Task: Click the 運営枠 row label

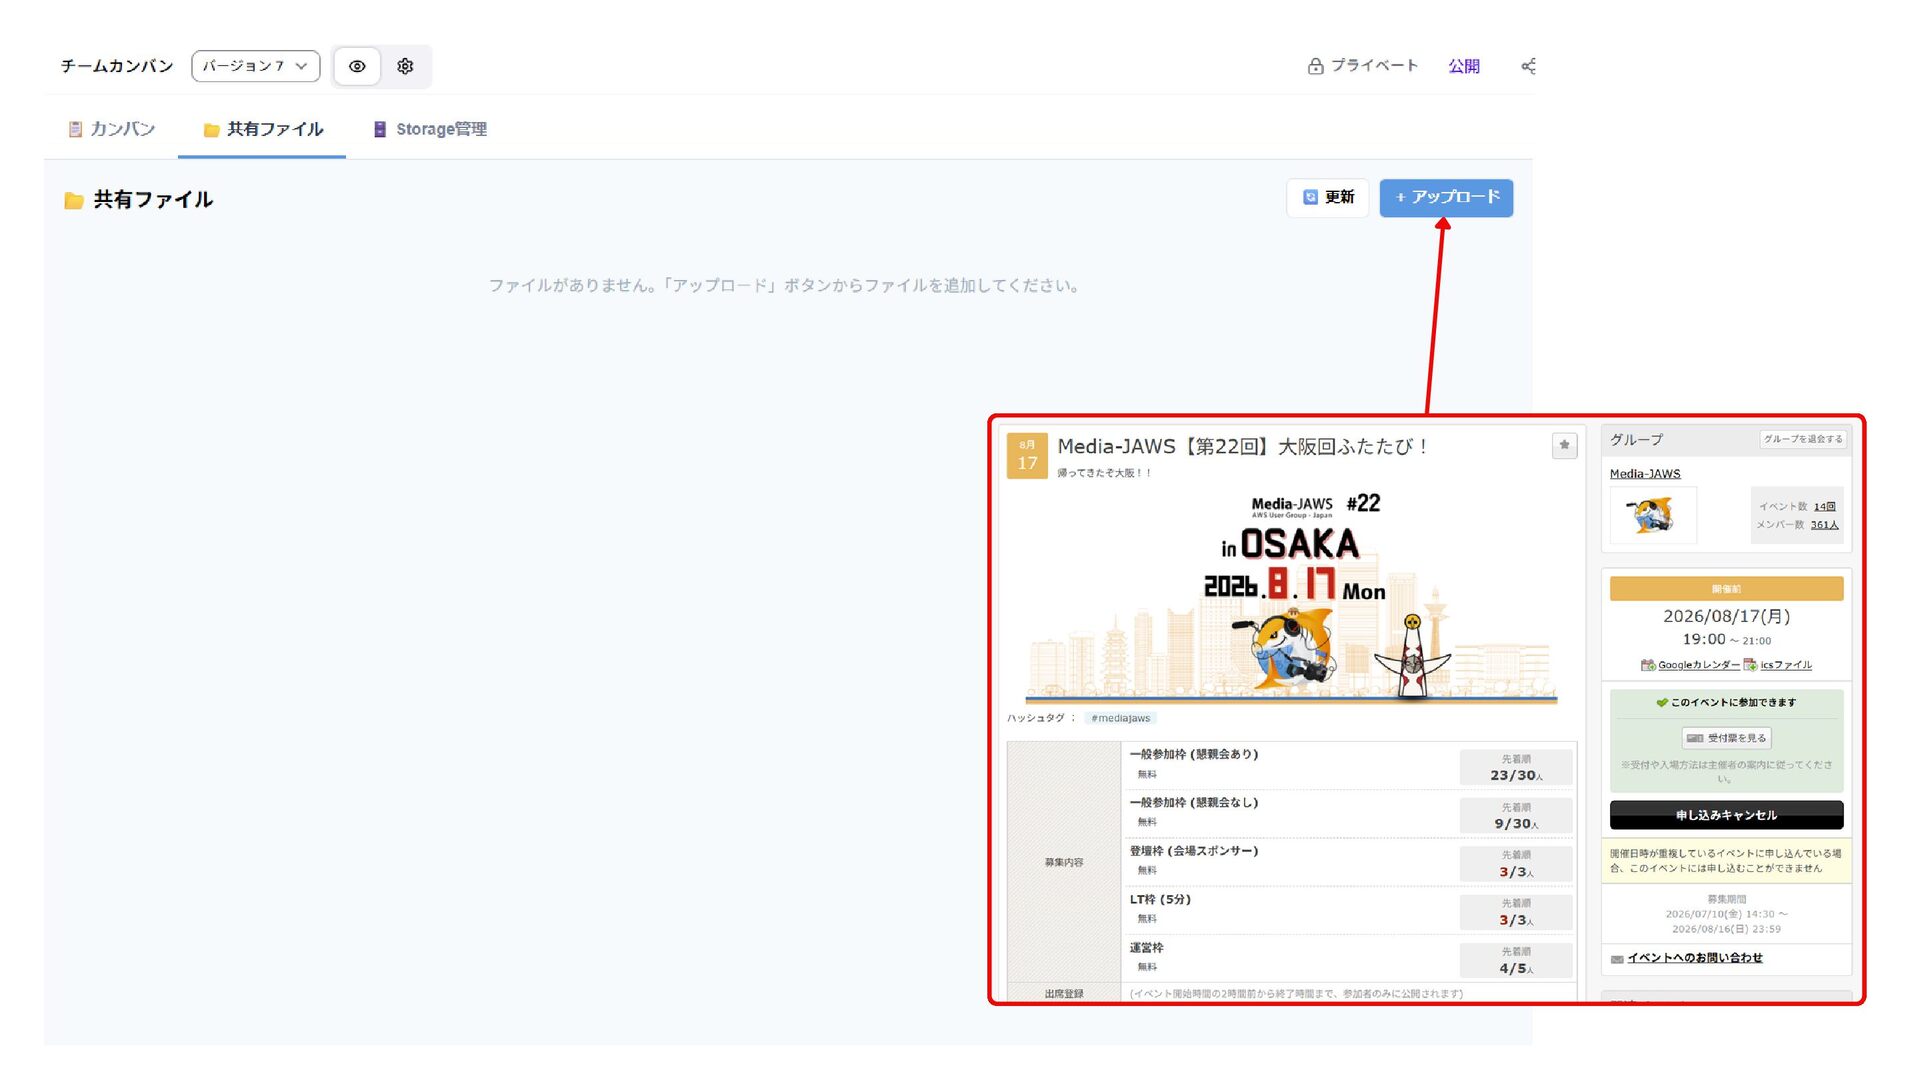Action: pyautogui.click(x=1147, y=948)
